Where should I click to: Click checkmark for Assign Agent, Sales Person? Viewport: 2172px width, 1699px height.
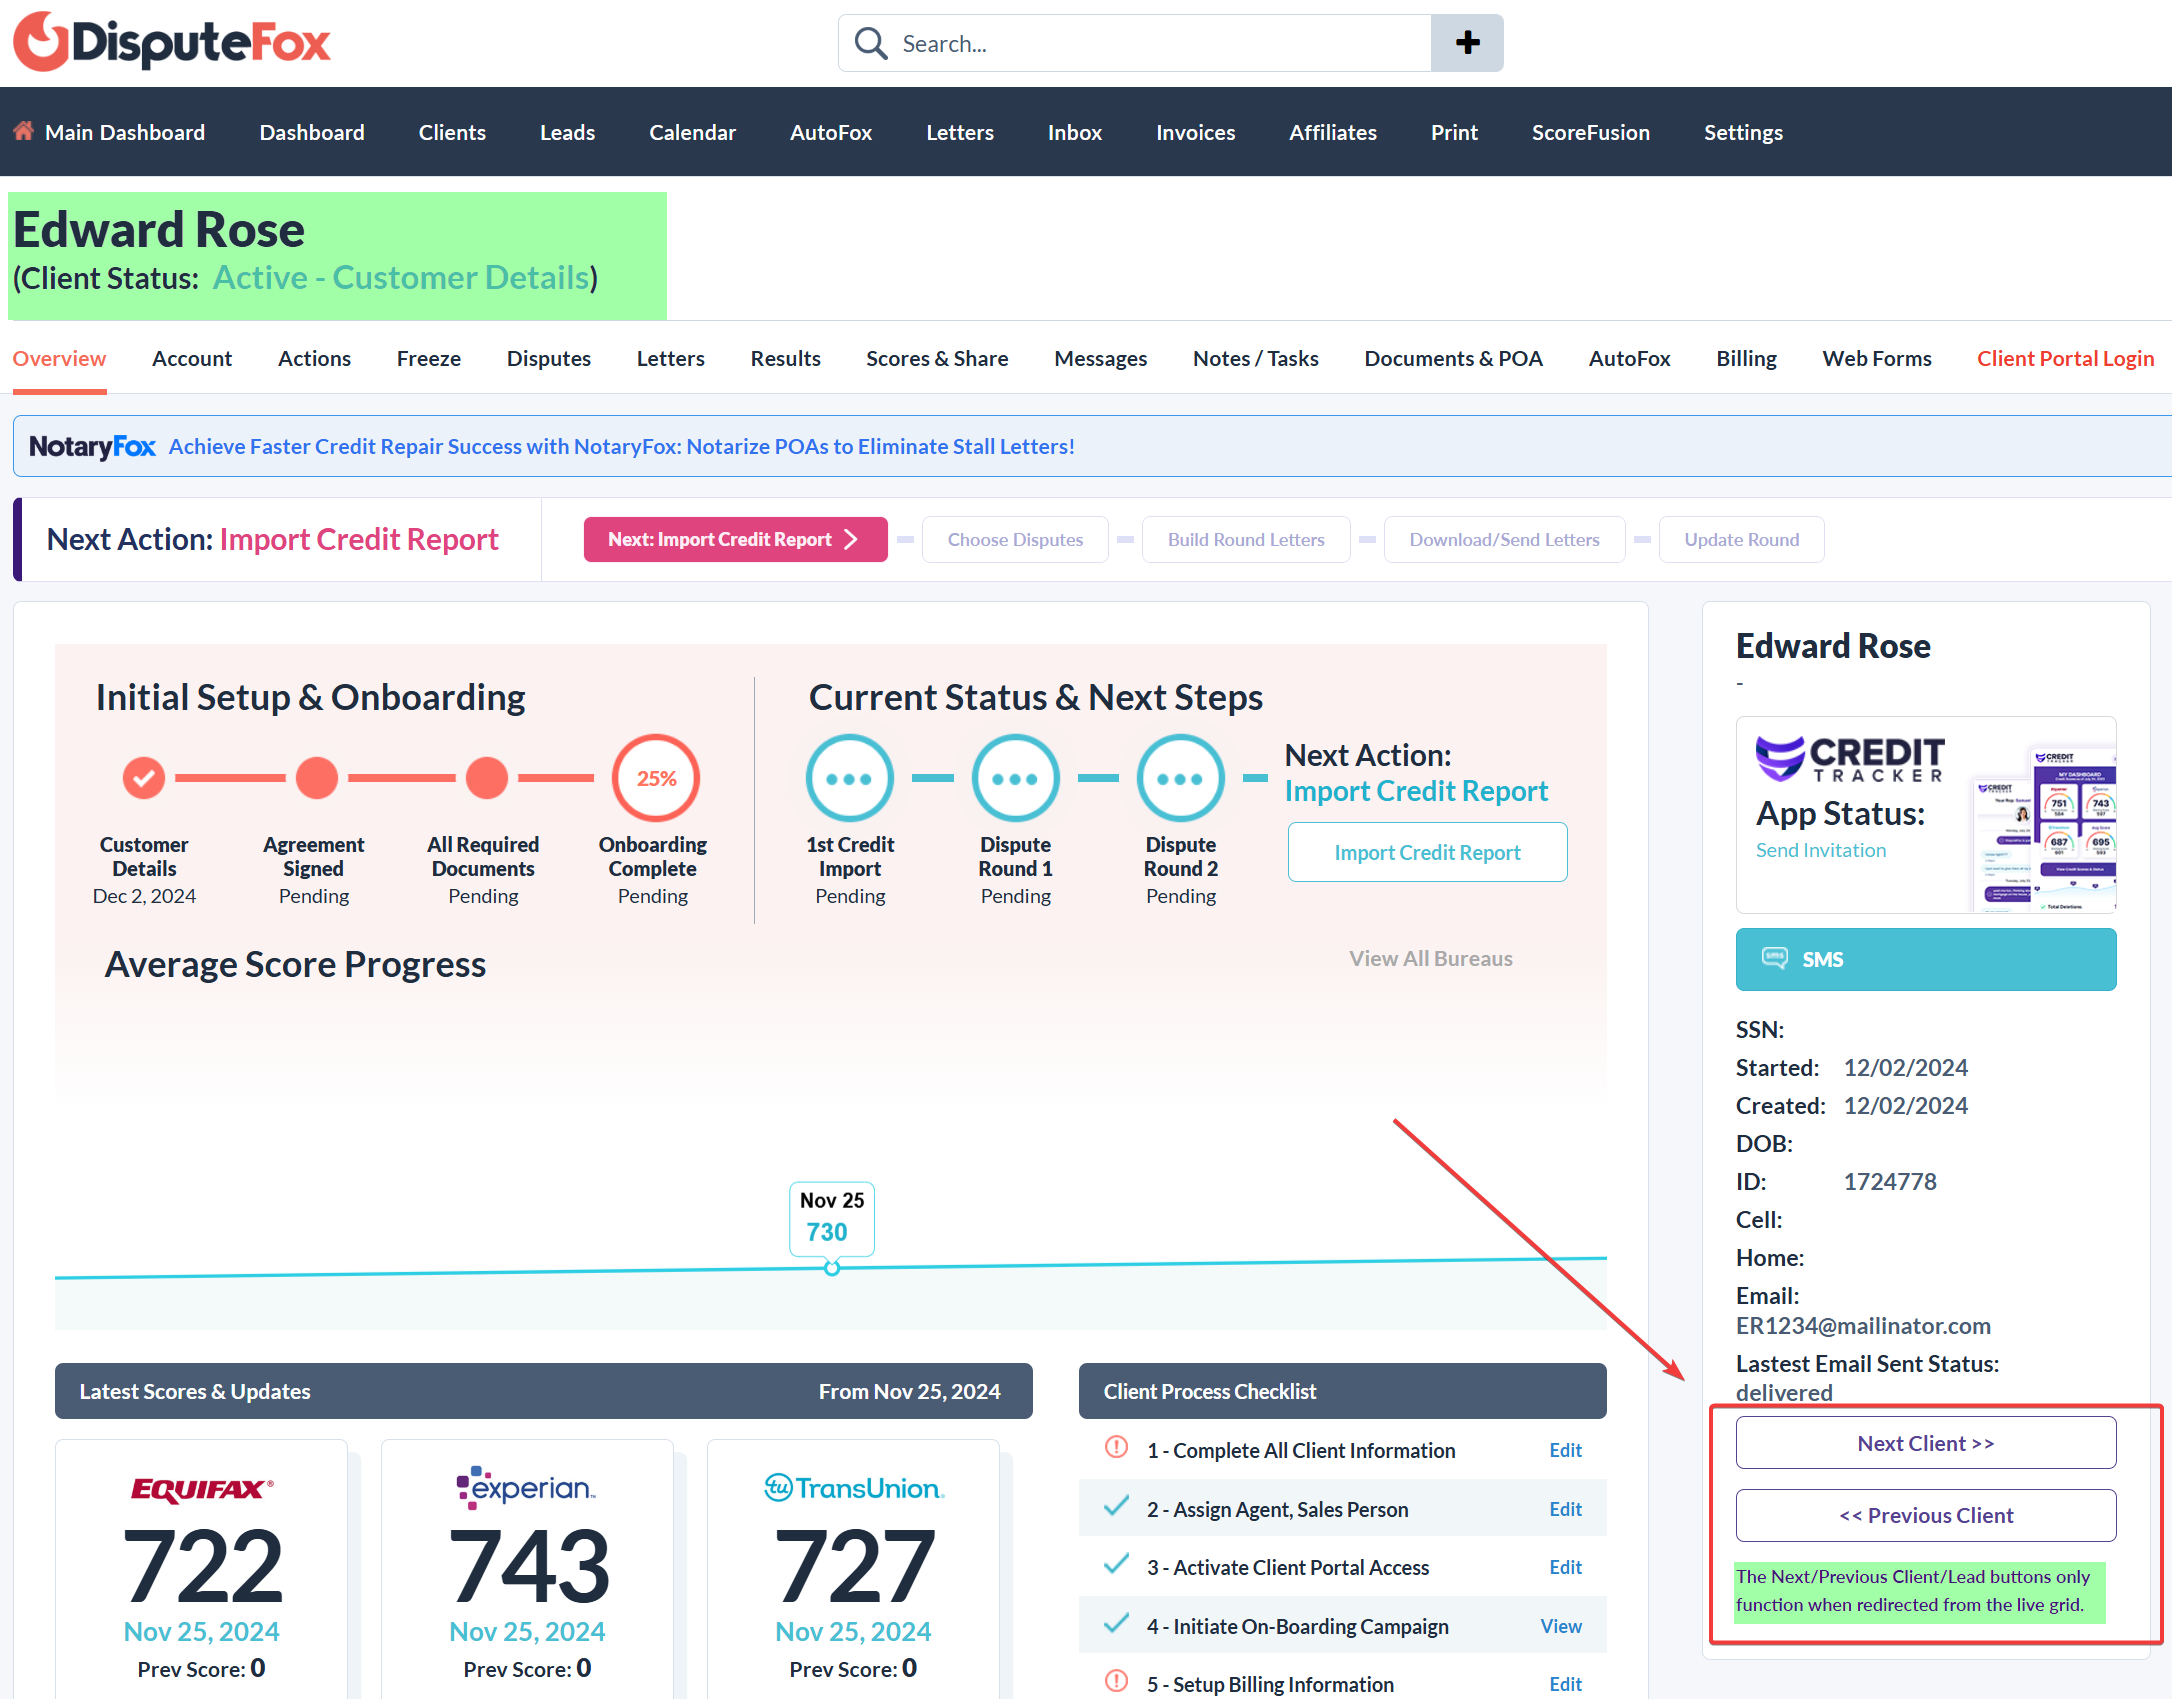click(1116, 1507)
